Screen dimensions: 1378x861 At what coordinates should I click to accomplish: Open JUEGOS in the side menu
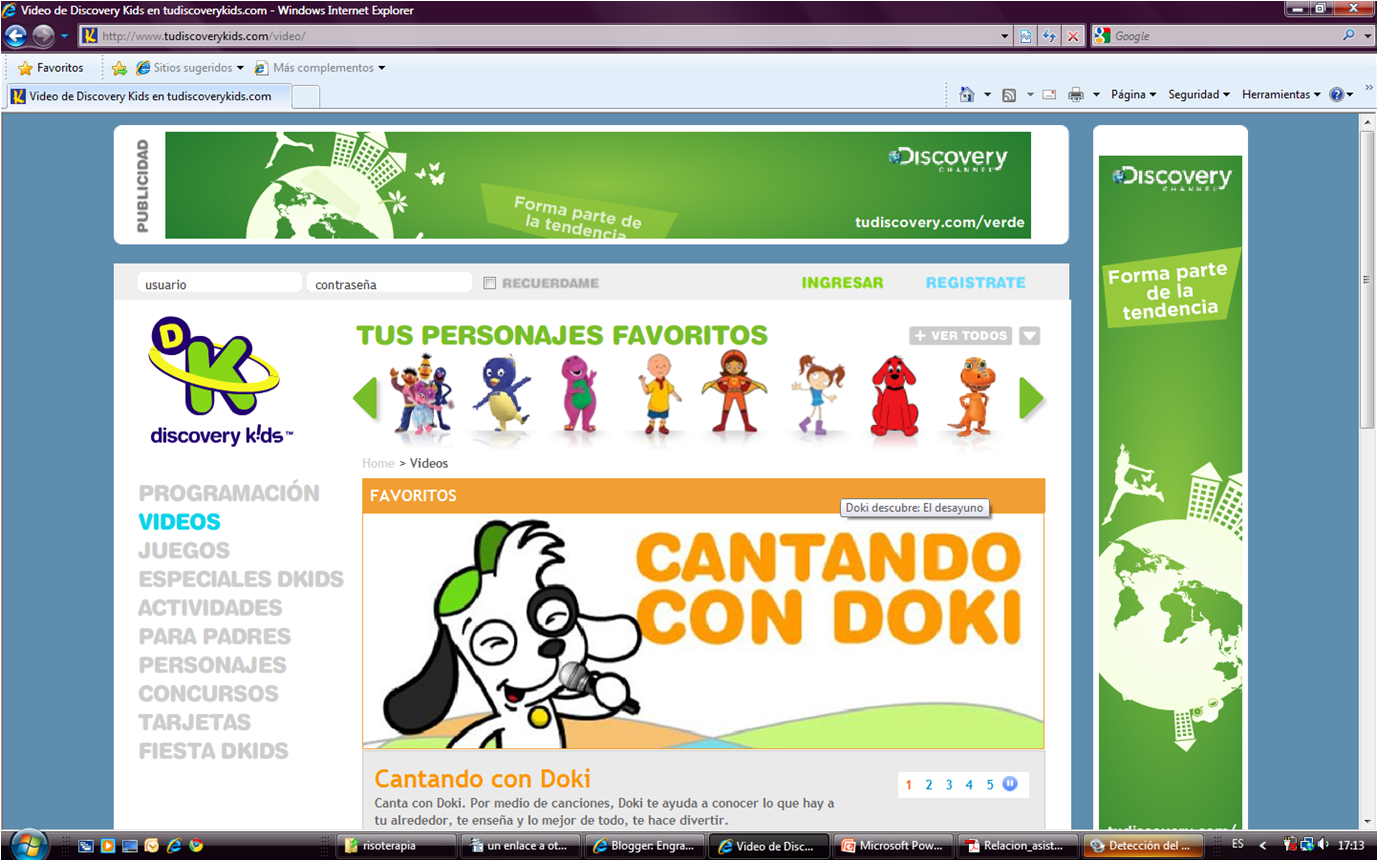(184, 551)
